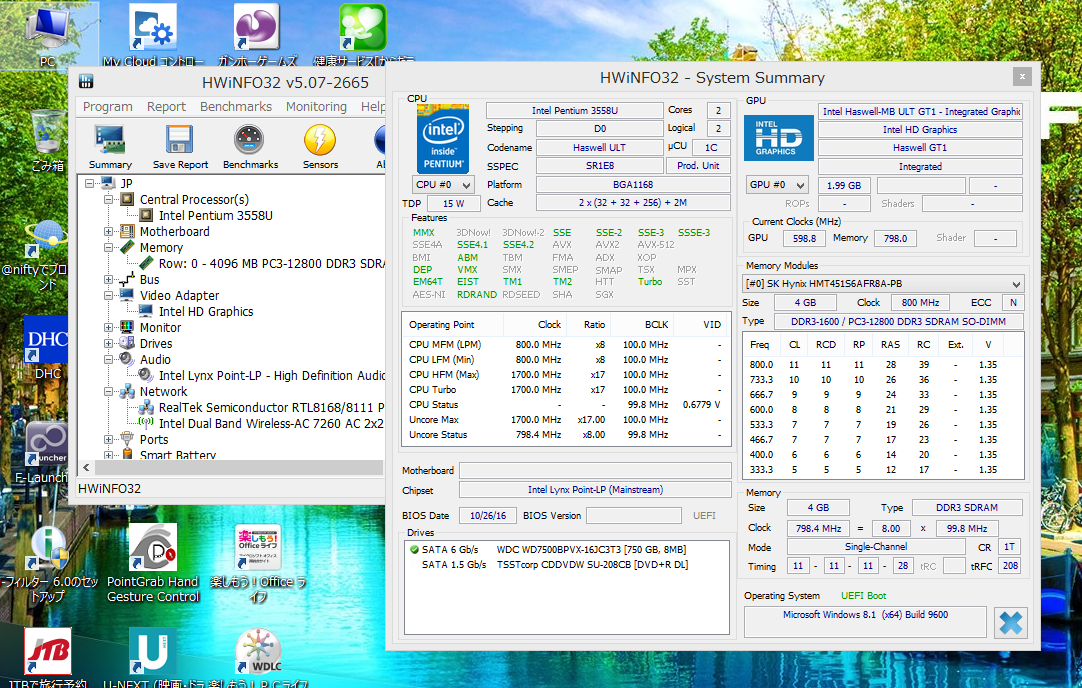
Task: Expand the Ports tree node
Action: [x=108, y=440]
